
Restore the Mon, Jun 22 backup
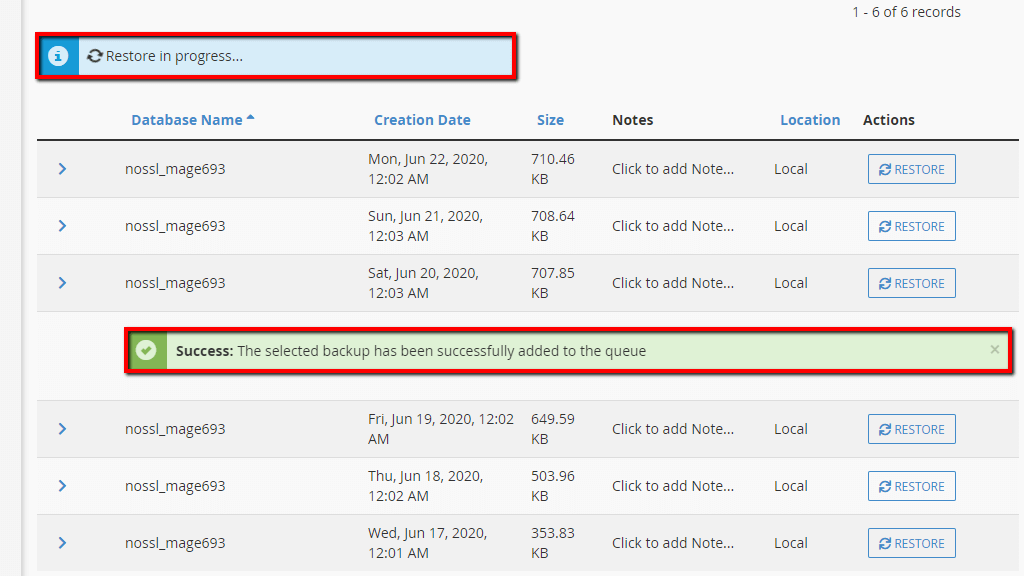(x=912, y=169)
